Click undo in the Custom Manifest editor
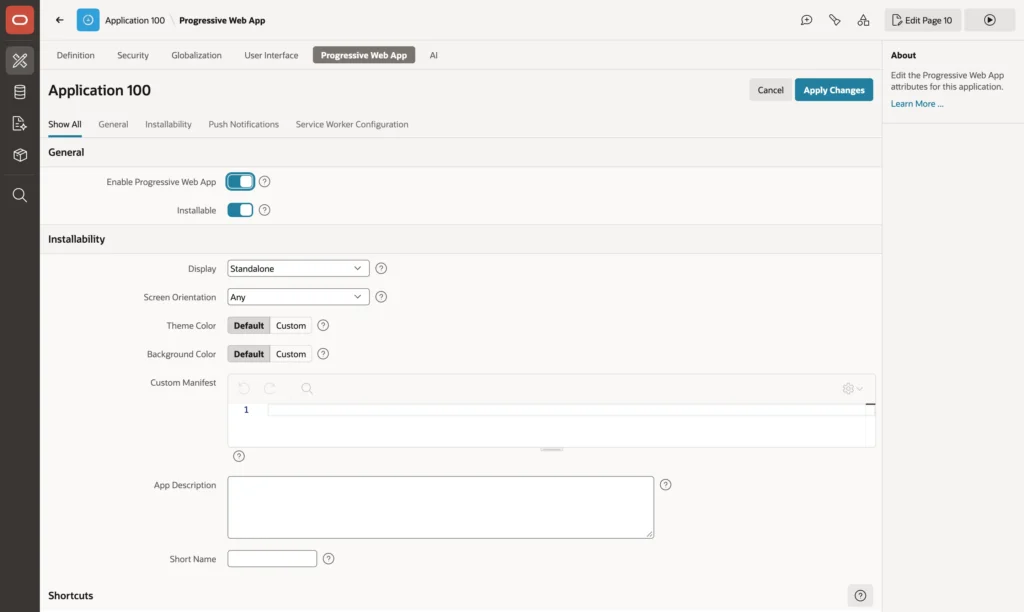Screen dimensions: 1024x612 [244, 389]
